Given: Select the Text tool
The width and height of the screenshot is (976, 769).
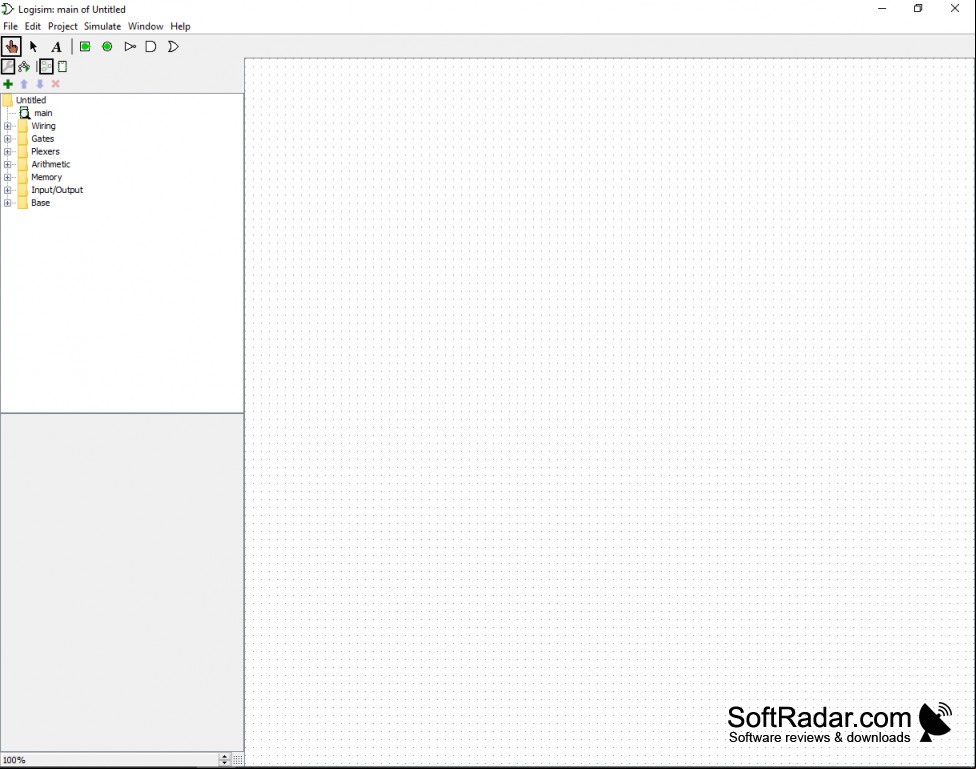Looking at the screenshot, I should coord(56,47).
